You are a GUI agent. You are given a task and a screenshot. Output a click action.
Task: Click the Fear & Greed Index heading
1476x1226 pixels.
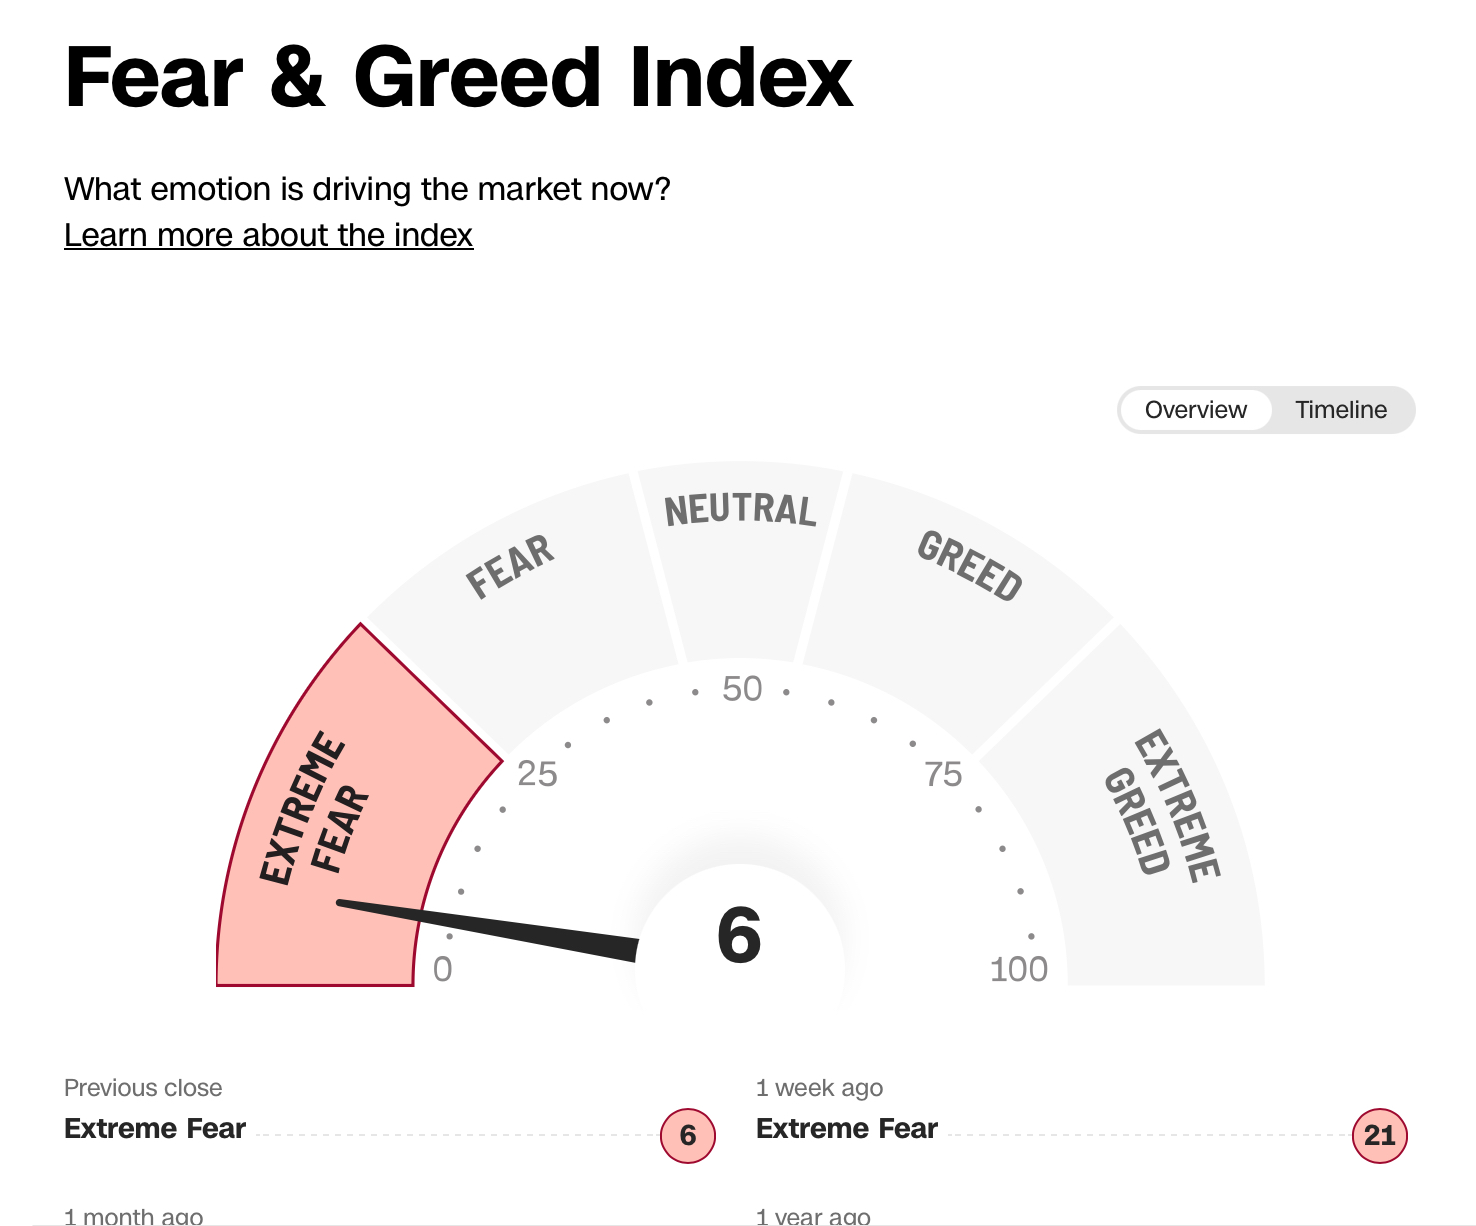(x=458, y=78)
